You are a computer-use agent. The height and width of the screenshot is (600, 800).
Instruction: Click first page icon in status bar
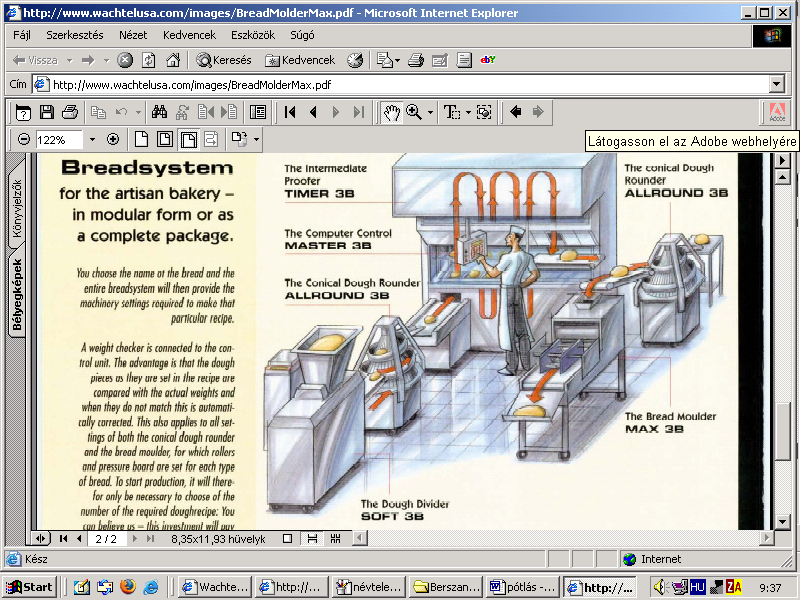tap(63, 538)
